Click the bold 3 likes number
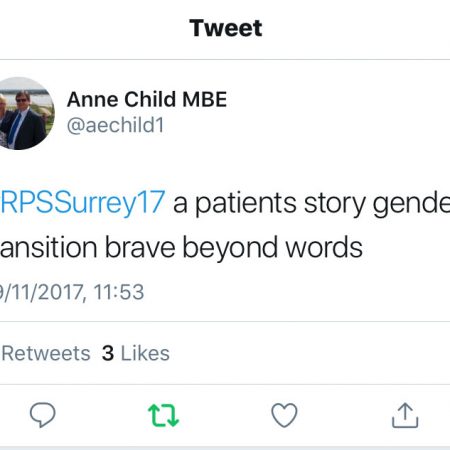Viewport: 450px width, 450px height. tap(108, 353)
